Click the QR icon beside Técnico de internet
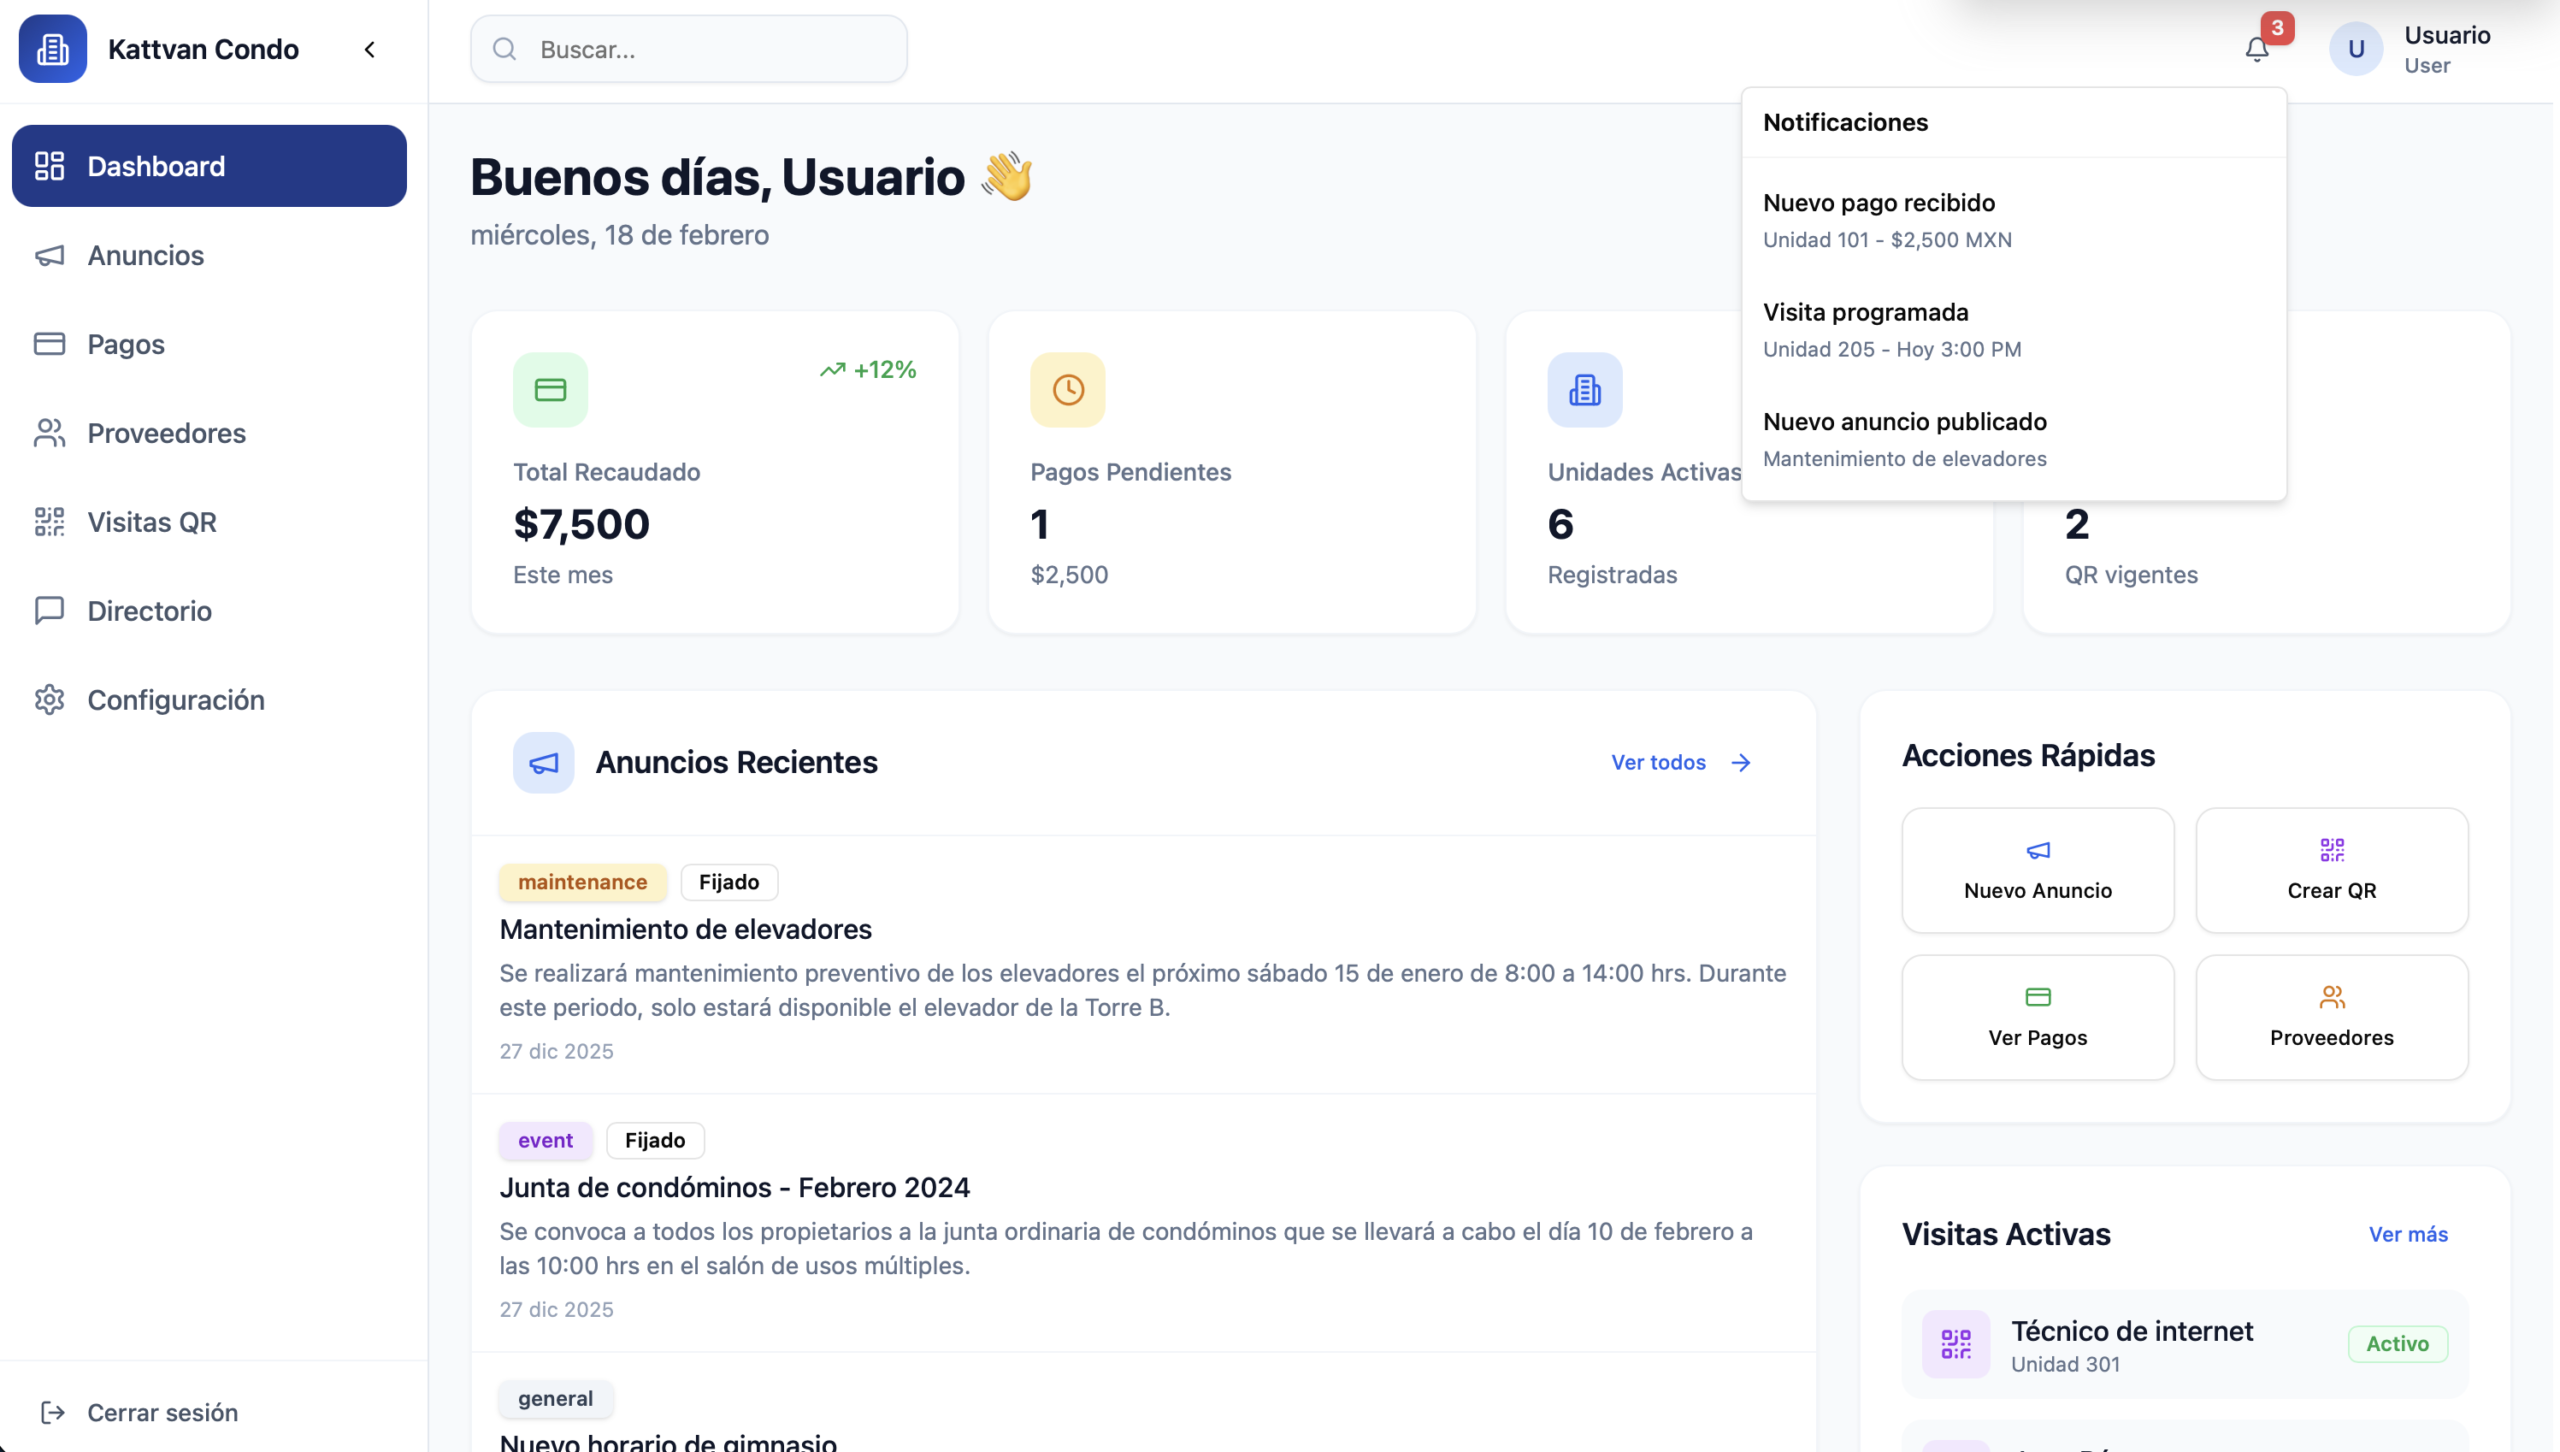The width and height of the screenshot is (2560, 1452). (x=1956, y=1344)
